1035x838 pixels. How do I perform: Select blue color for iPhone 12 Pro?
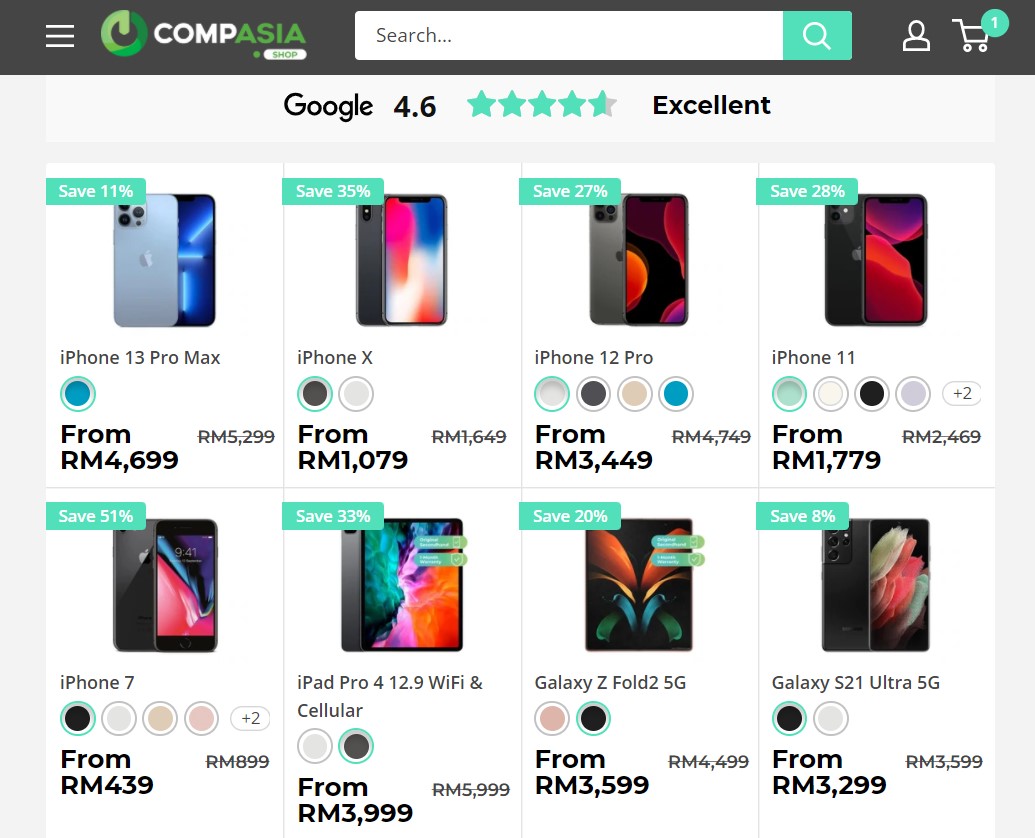click(675, 394)
